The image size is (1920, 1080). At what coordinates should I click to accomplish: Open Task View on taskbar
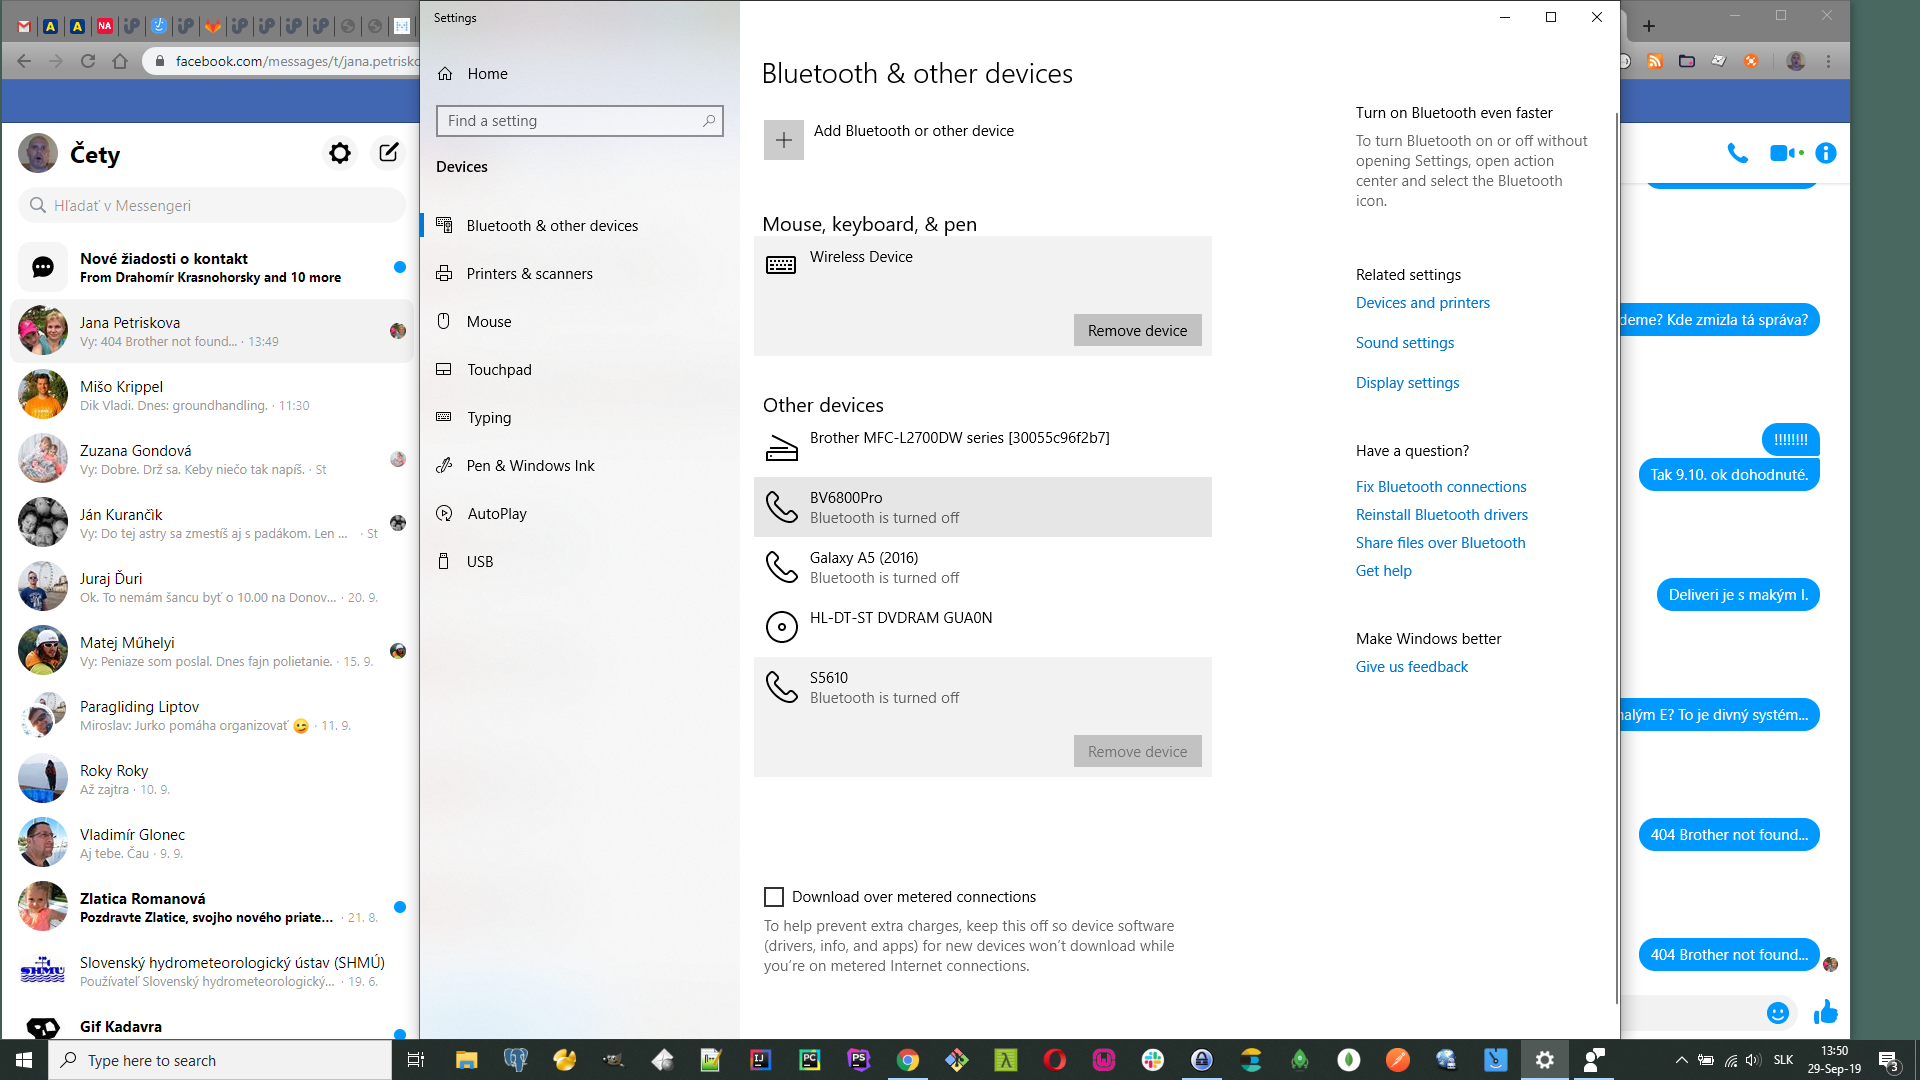pyautogui.click(x=416, y=1060)
